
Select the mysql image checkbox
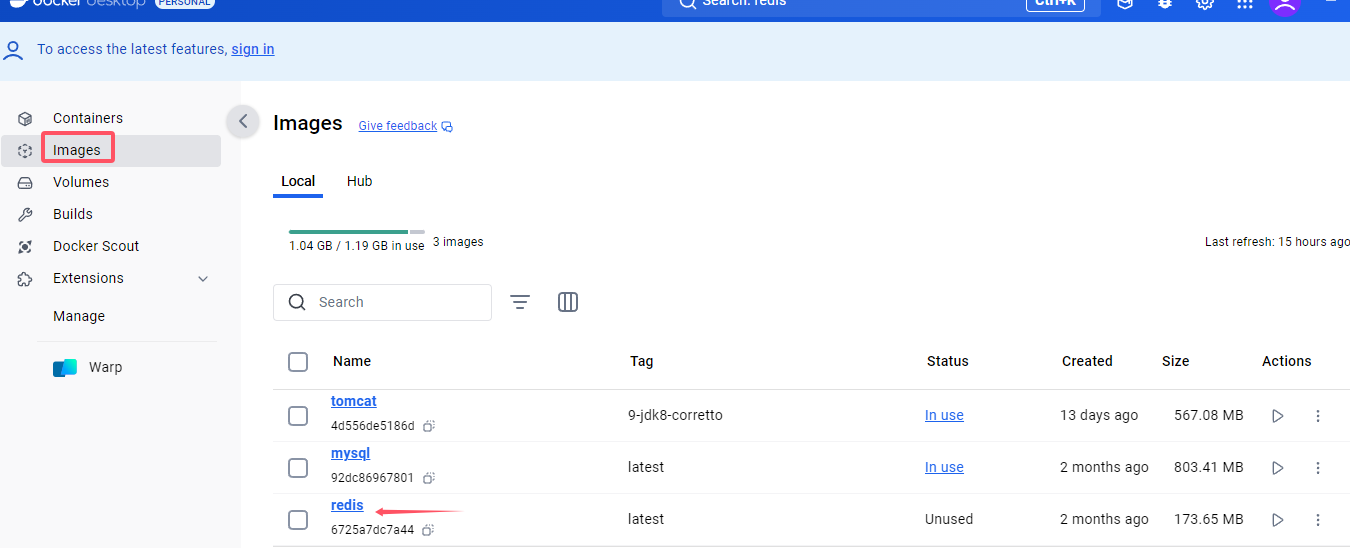(298, 467)
